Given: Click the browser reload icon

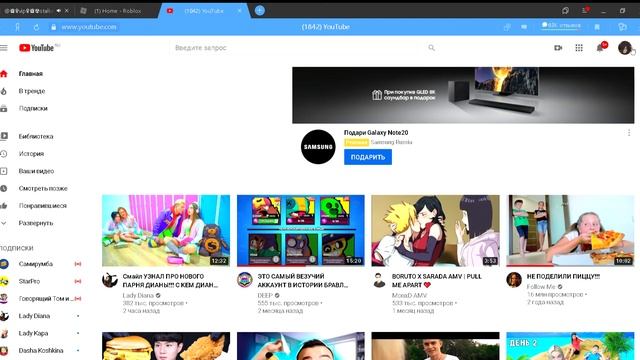Looking at the screenshot, I should coord(36,27).
